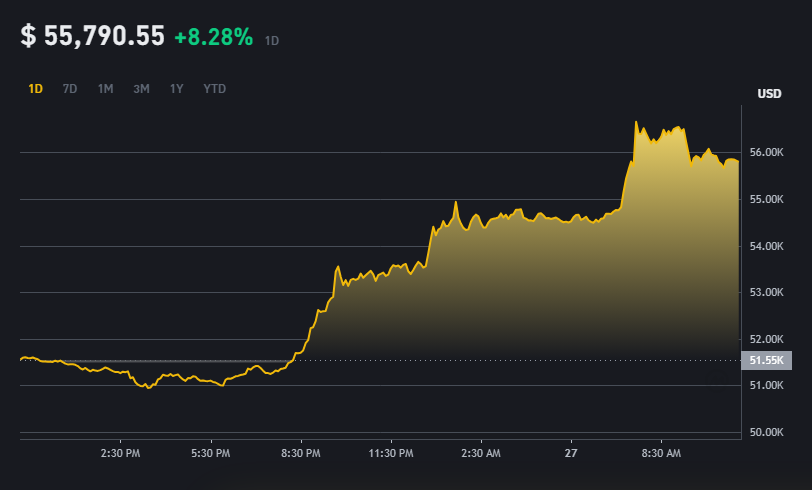Select the YTD range tab
Screen dimensions: 812x490
(x=215, y=89)
